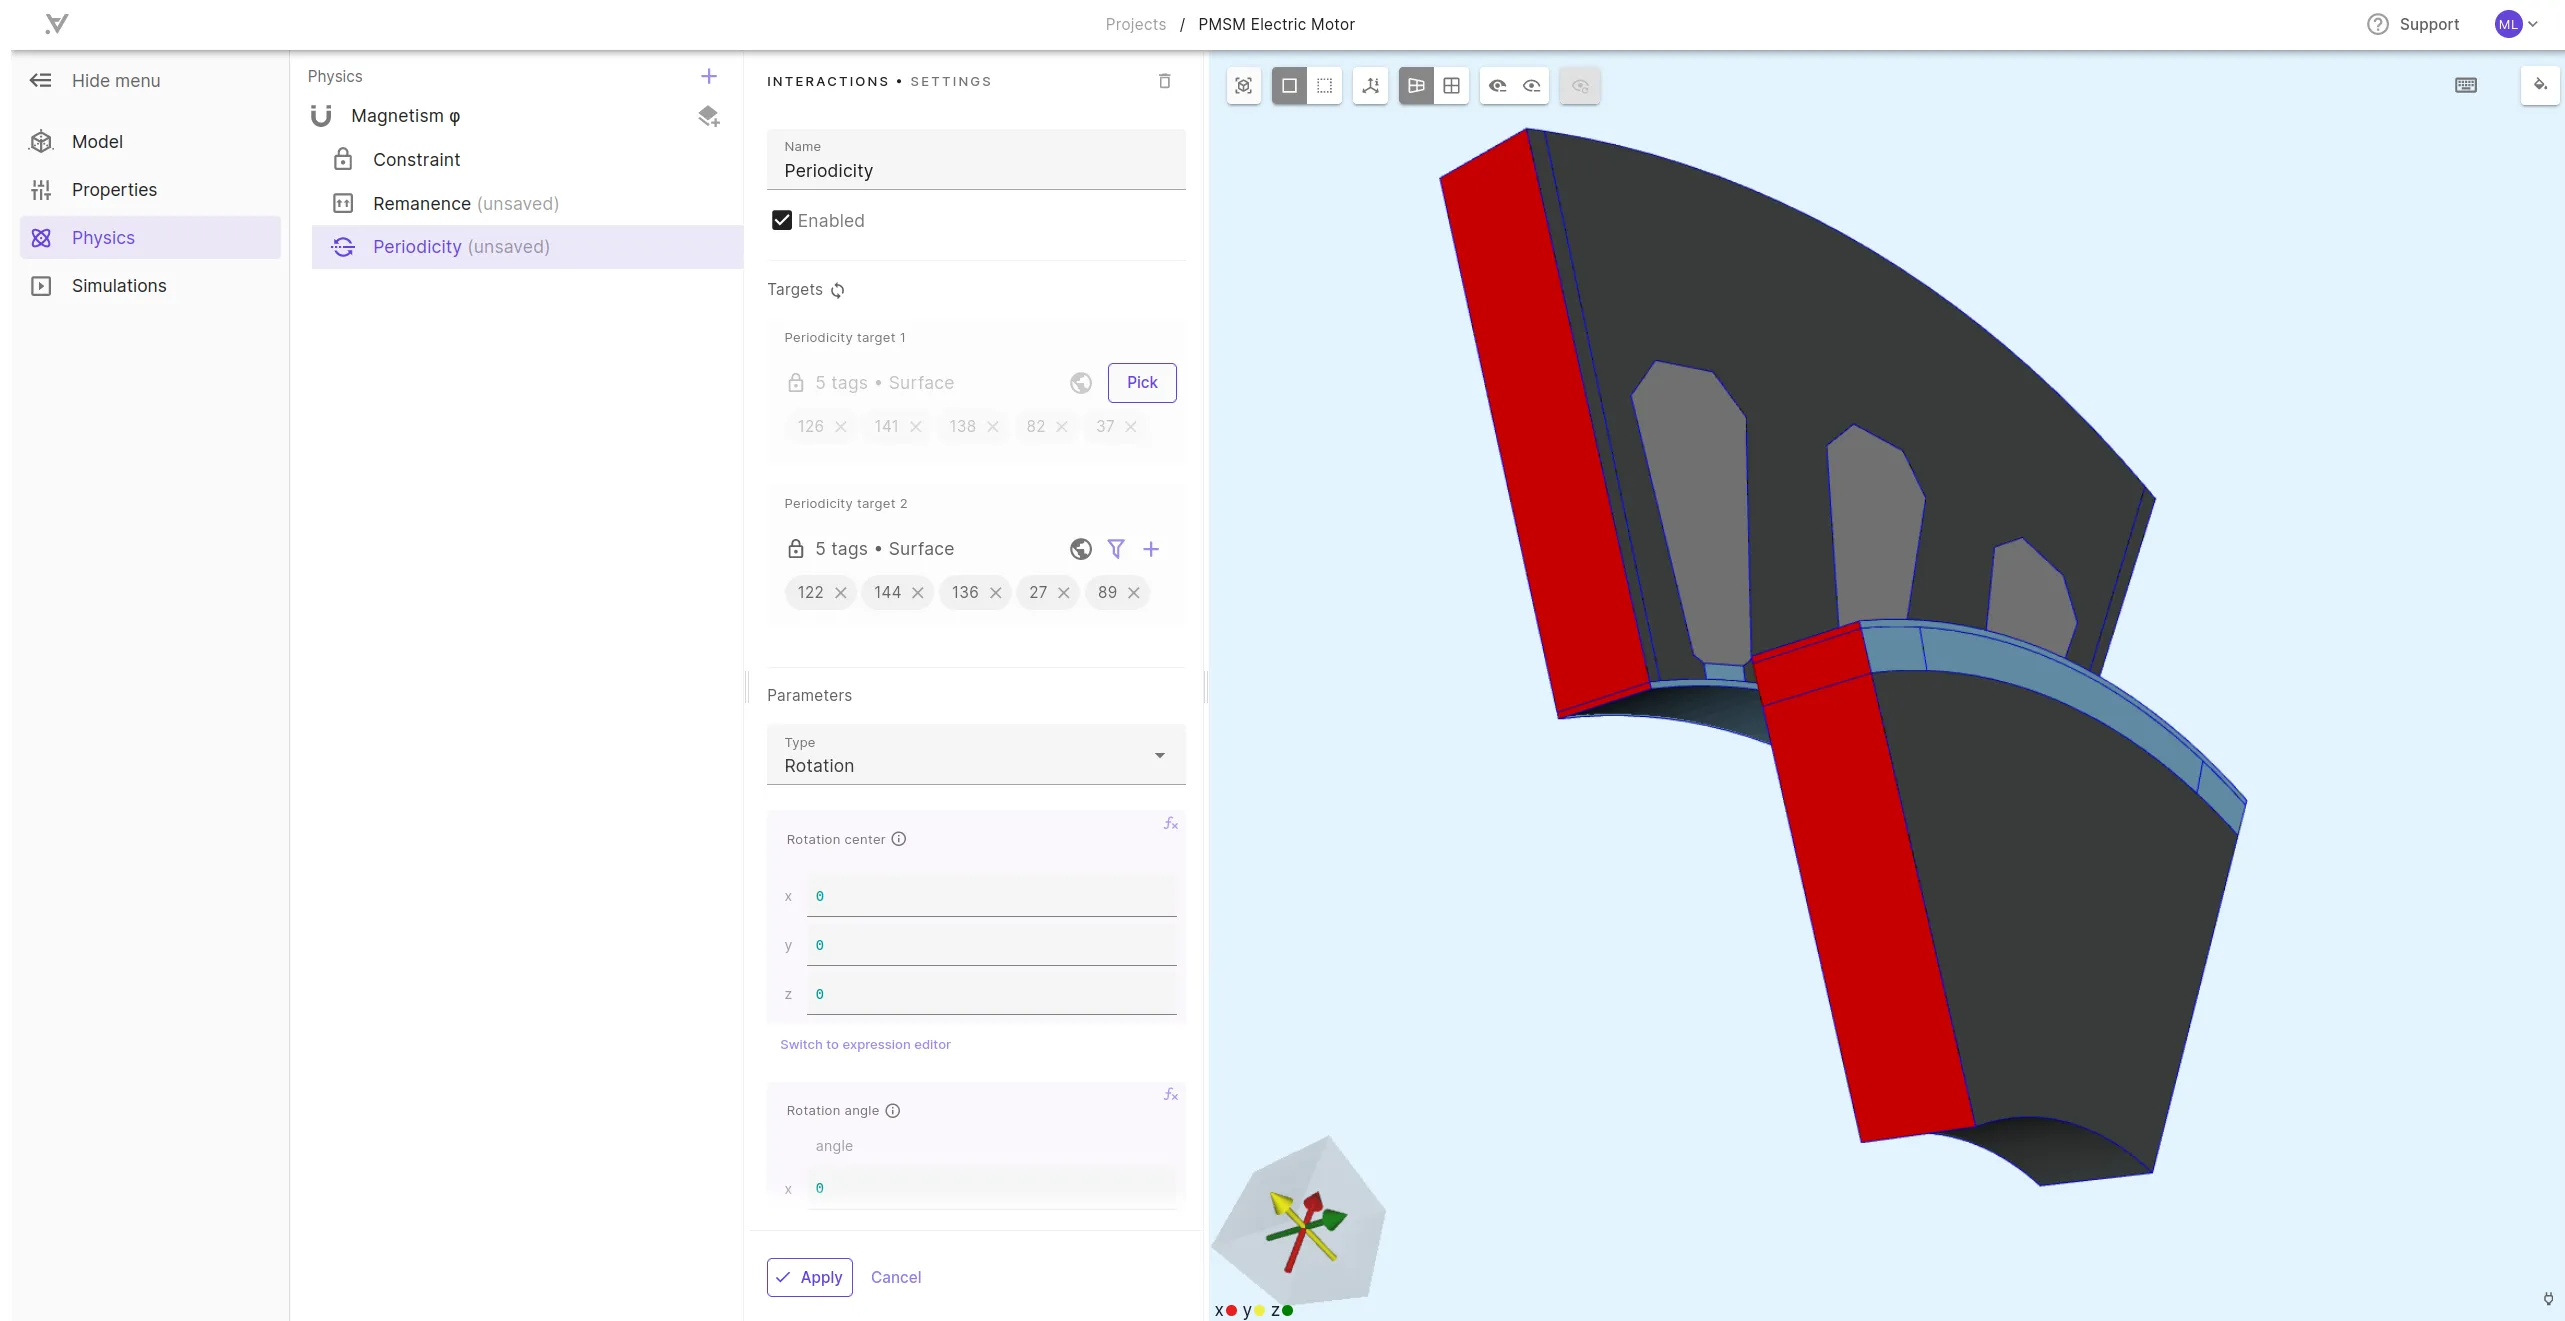Open the Properties section in the sidebar
Screen dimensions: 2565x1321
[150, 190]
